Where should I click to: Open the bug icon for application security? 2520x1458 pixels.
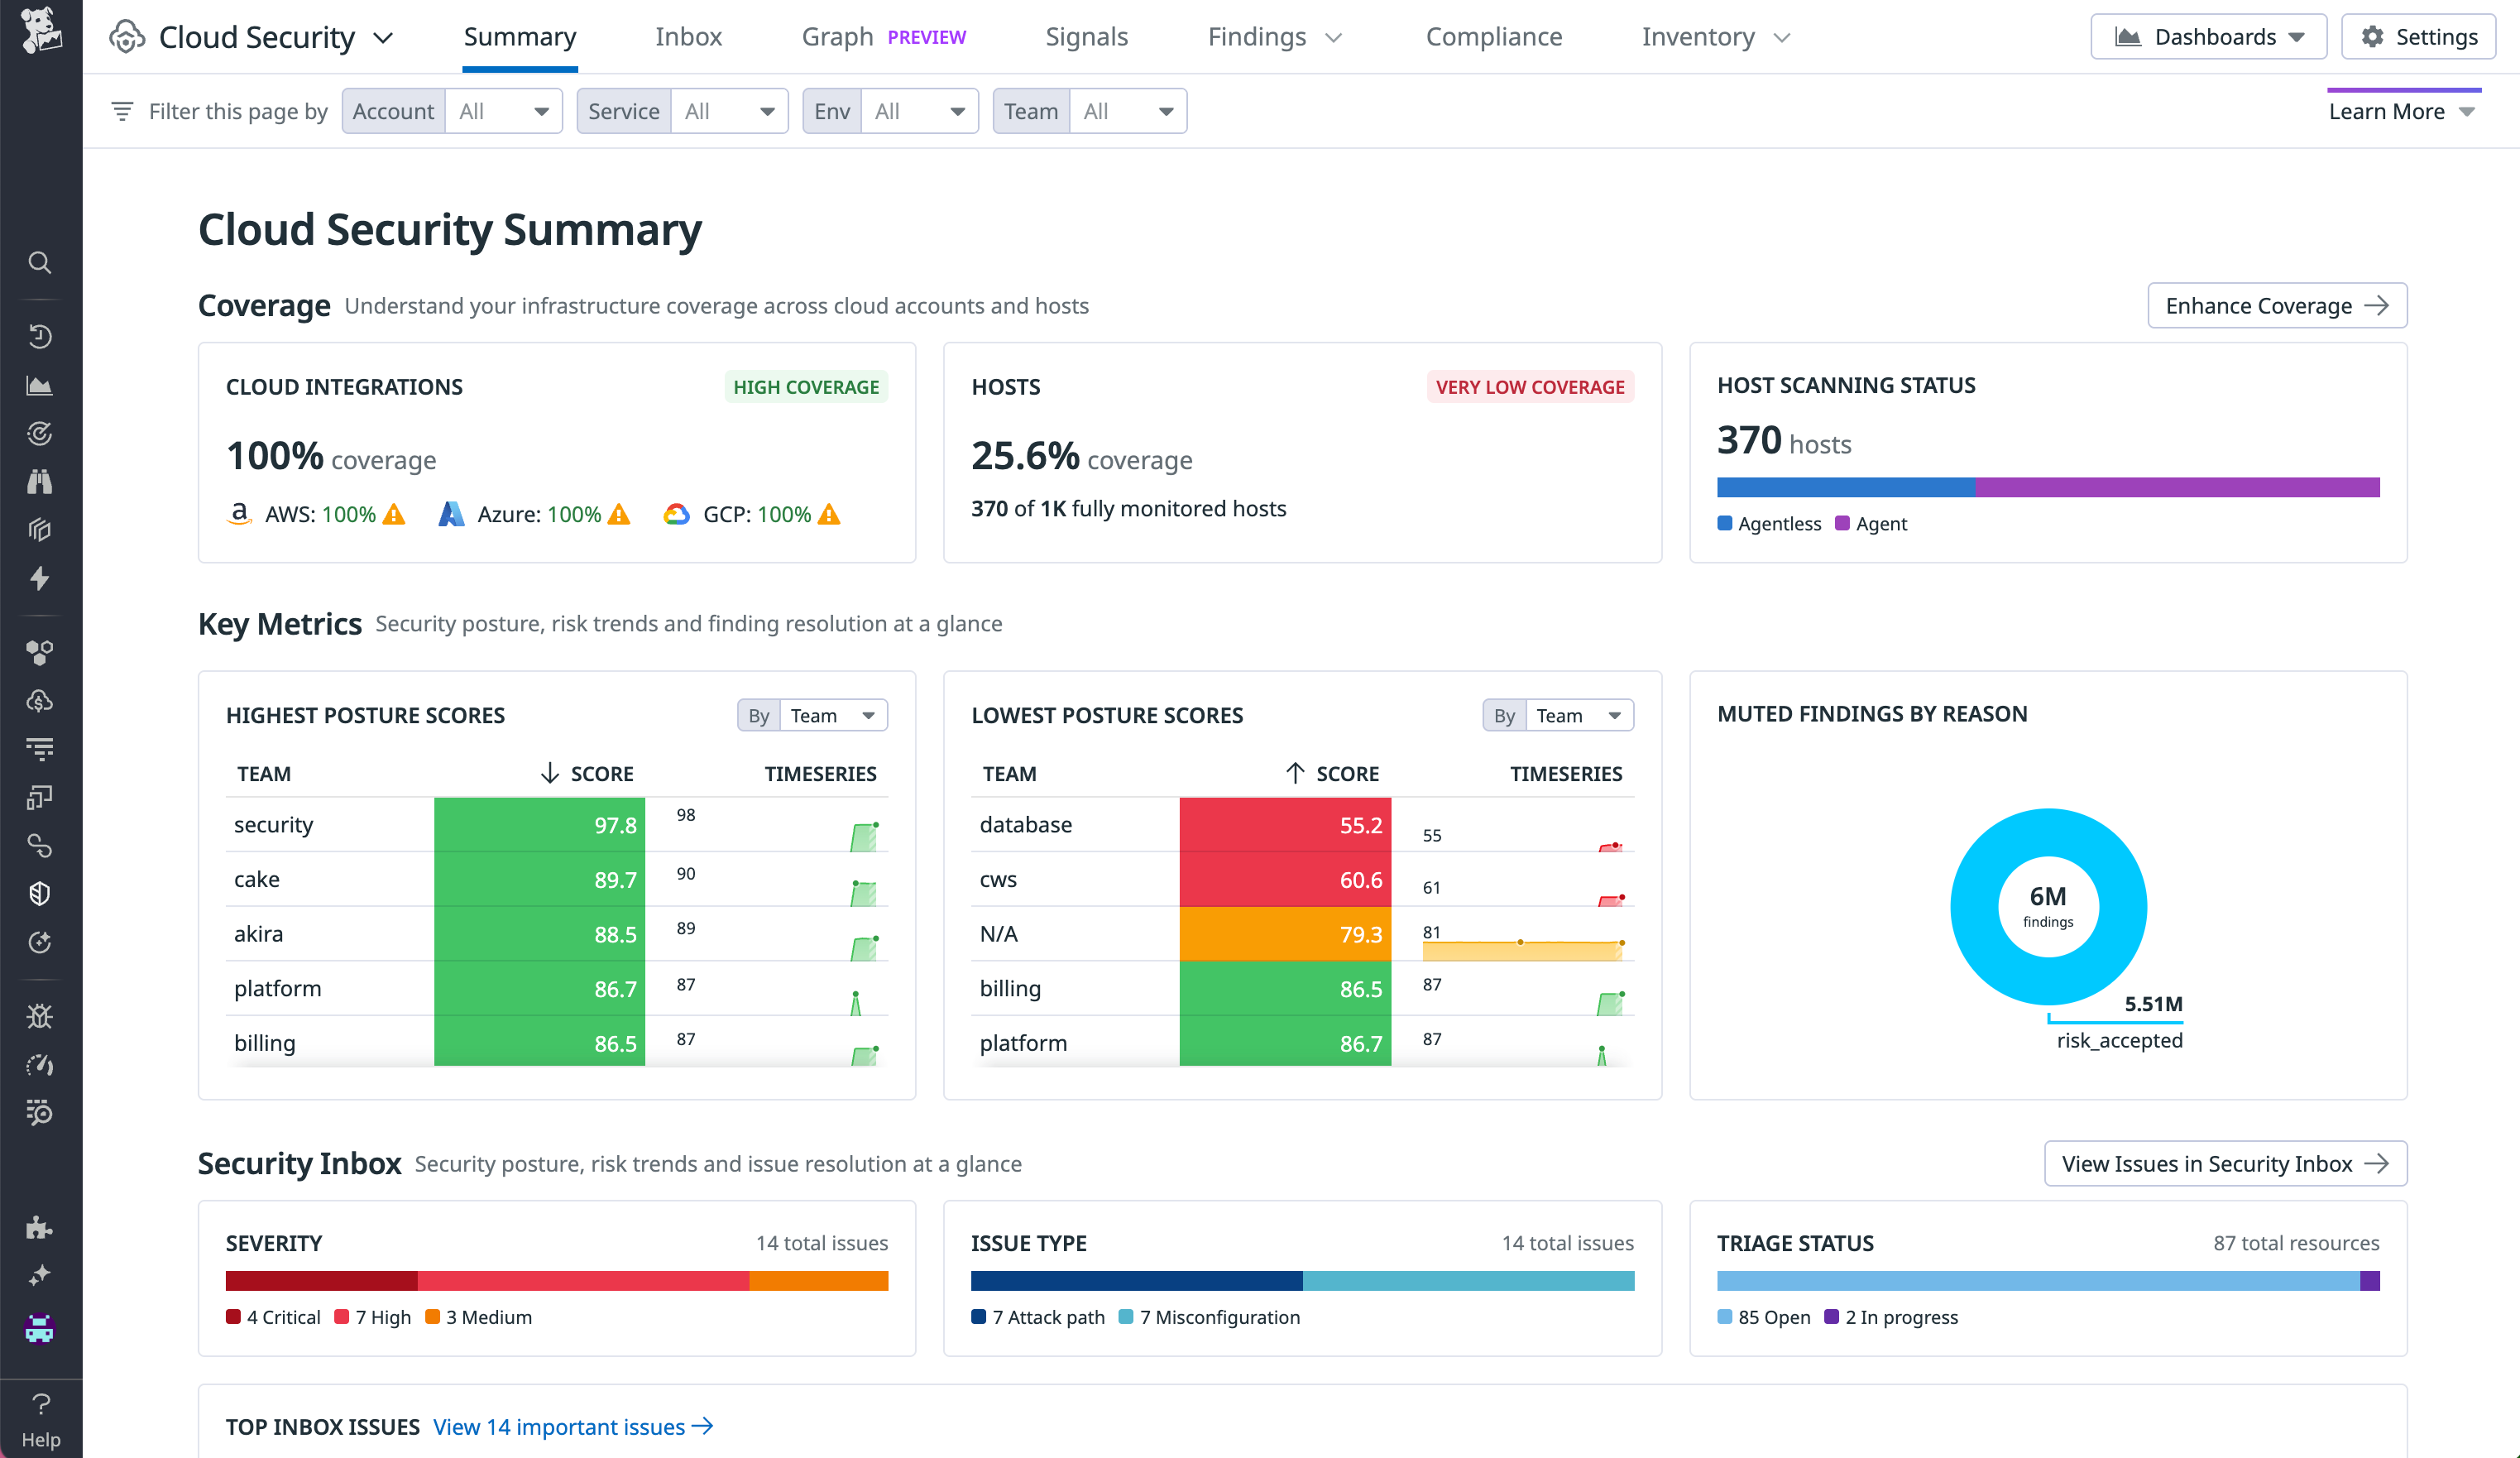(x=40, y=1016)
